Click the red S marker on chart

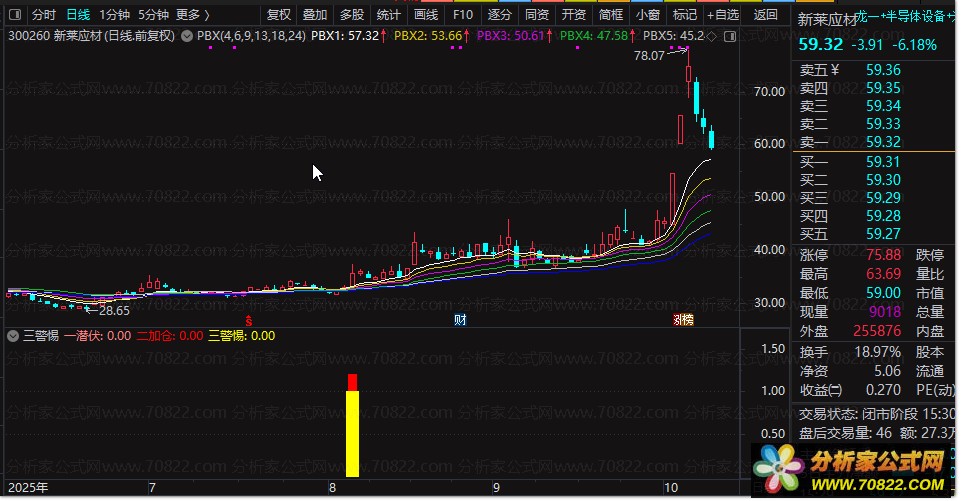click(248, 320)
